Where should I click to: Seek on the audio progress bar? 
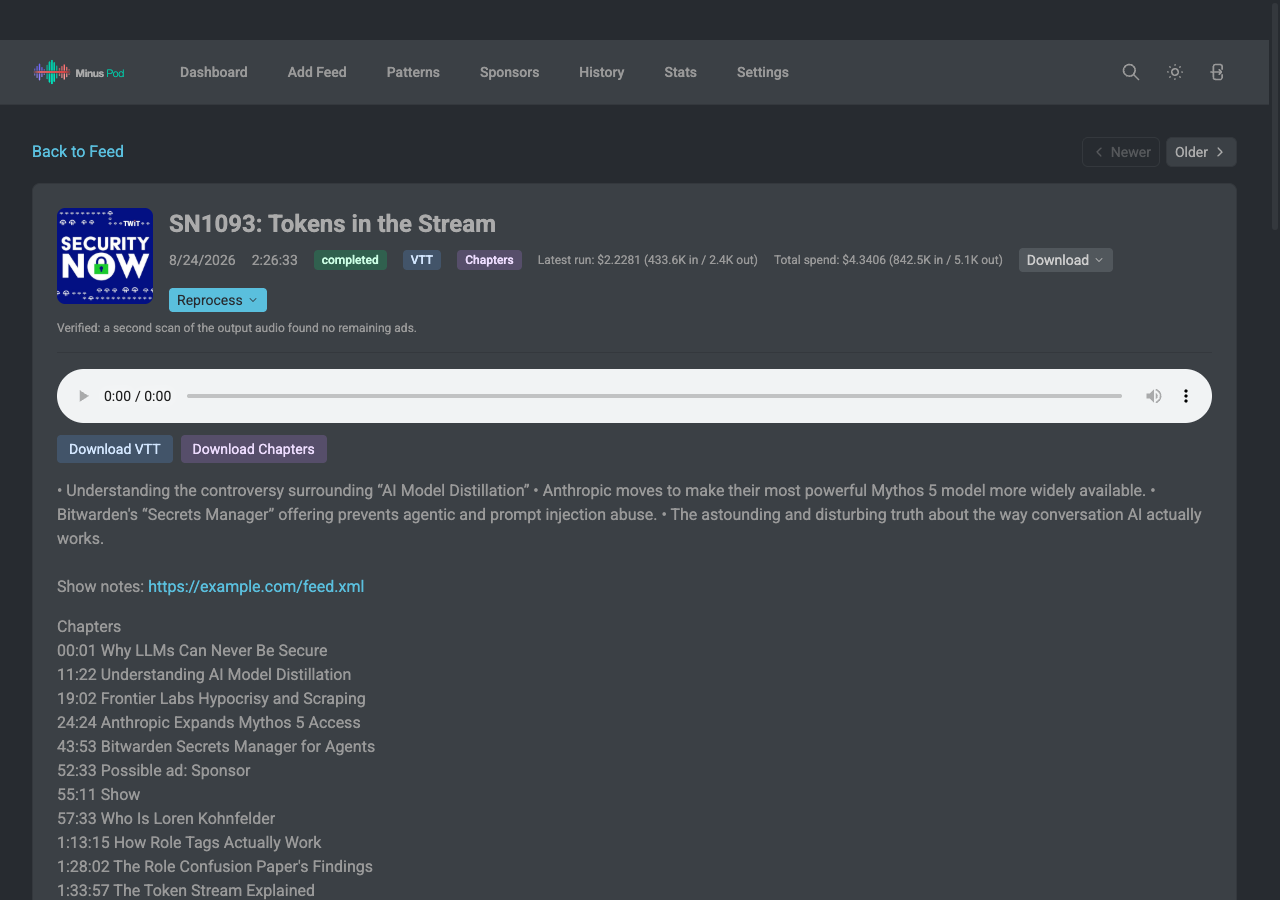[654, 396]
